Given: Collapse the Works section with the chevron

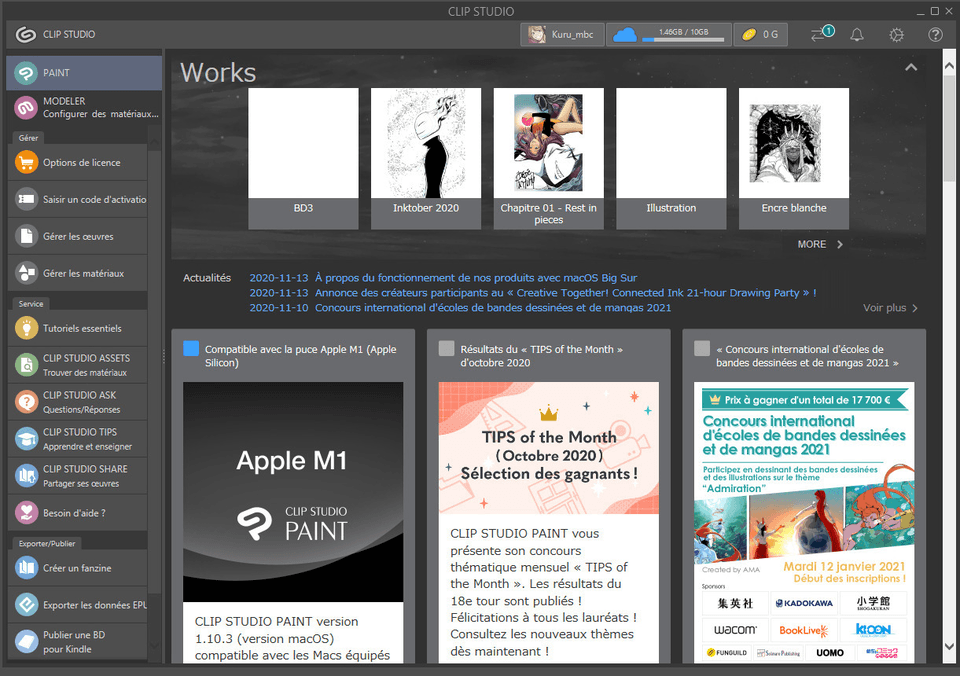Looking at the screenshot, I should tap(911, 67).
